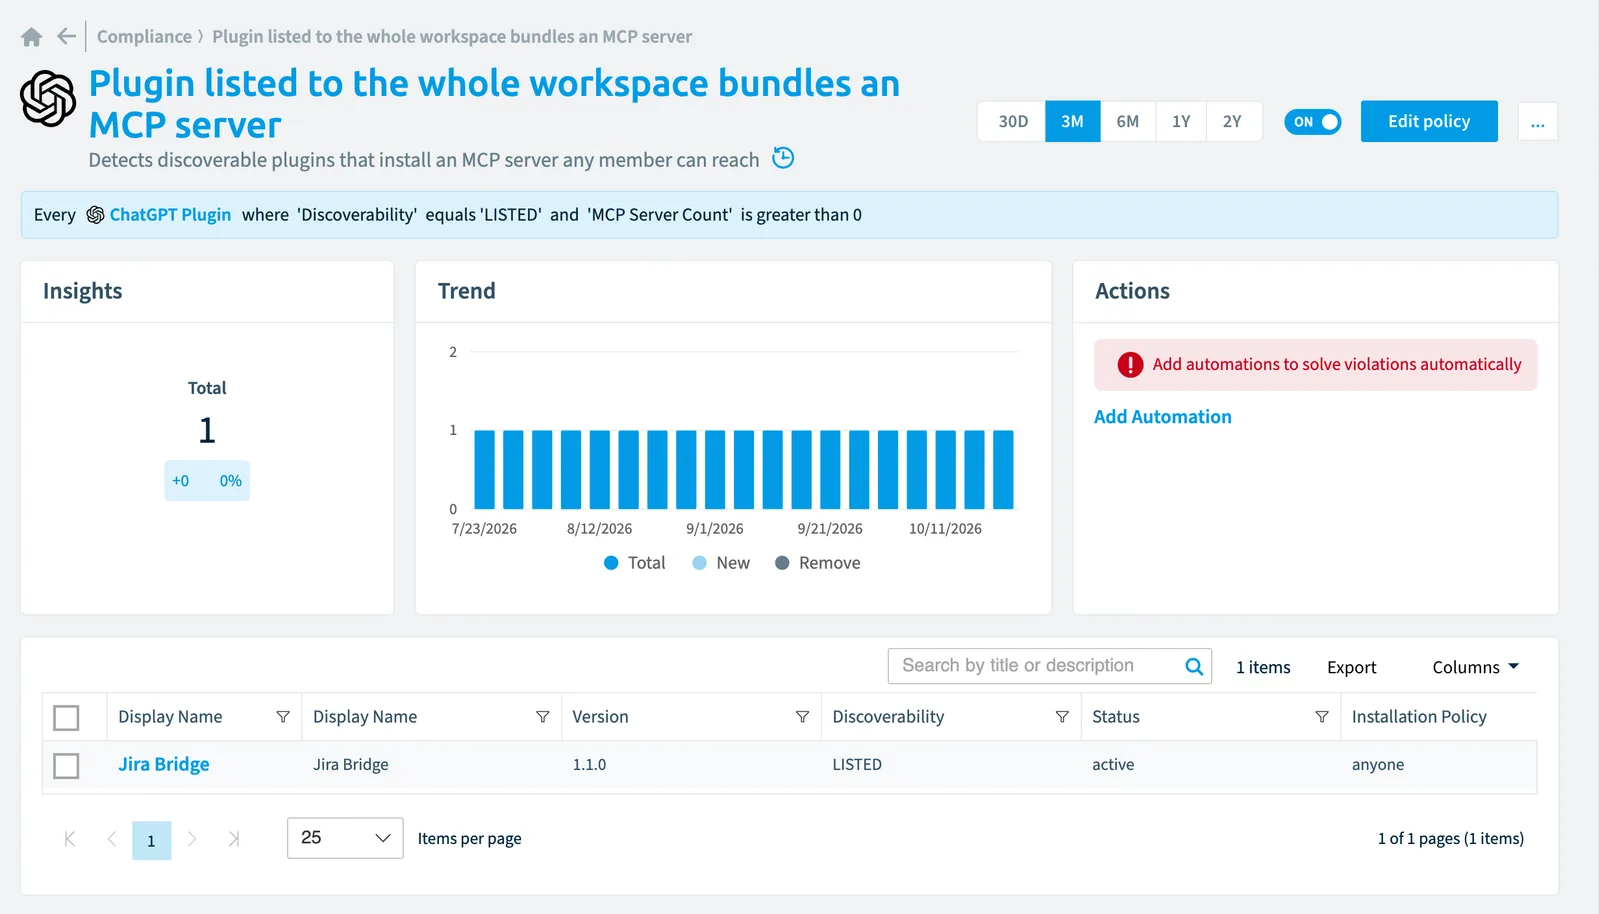Open the items per page dropdown

(345, 838)
